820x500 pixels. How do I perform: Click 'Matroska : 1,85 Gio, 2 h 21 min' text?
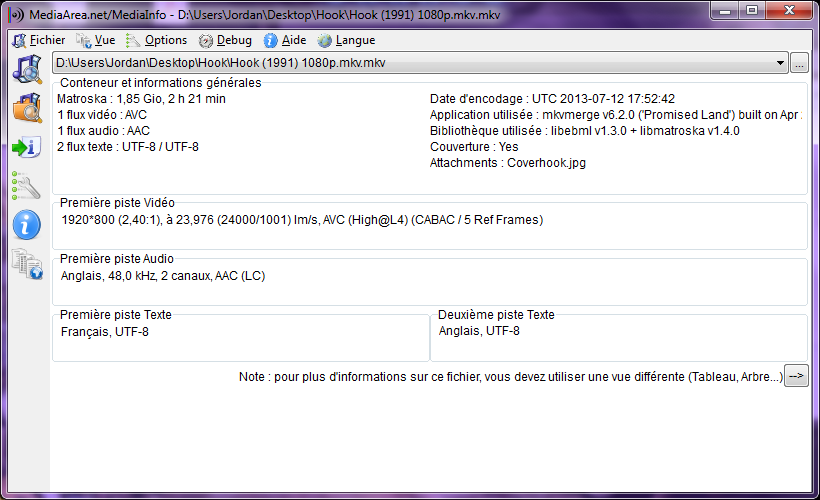click(x=141, y=99)
